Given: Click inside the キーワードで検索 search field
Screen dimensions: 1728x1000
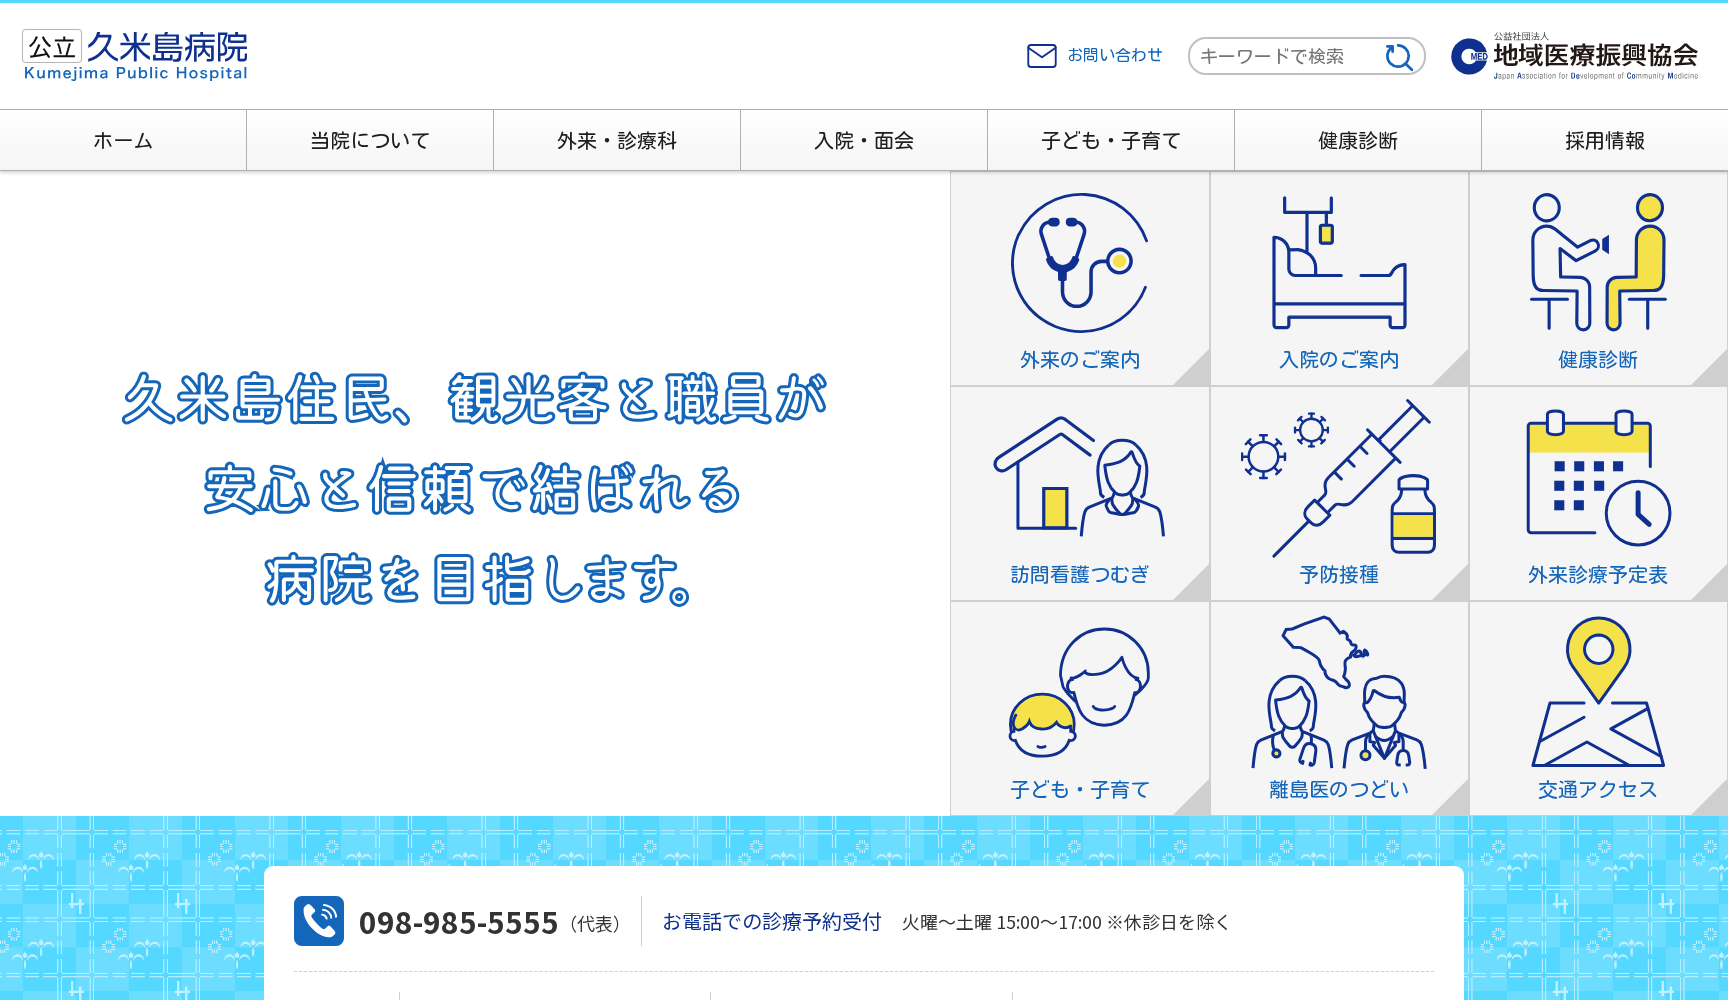Looking at the screenshot, I should (1285, 56).
